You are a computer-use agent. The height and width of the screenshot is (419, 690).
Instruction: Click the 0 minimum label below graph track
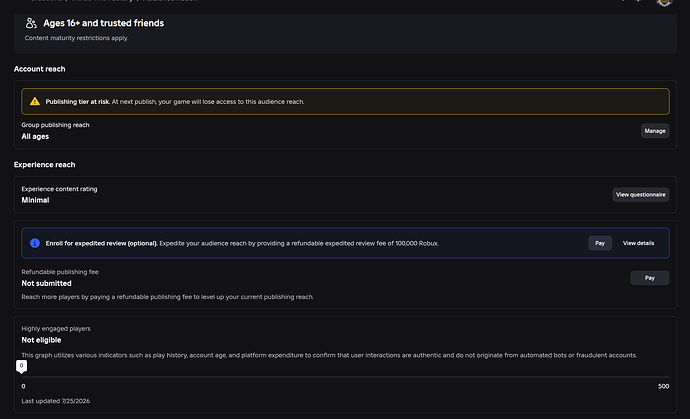click(x=23, y=386)
